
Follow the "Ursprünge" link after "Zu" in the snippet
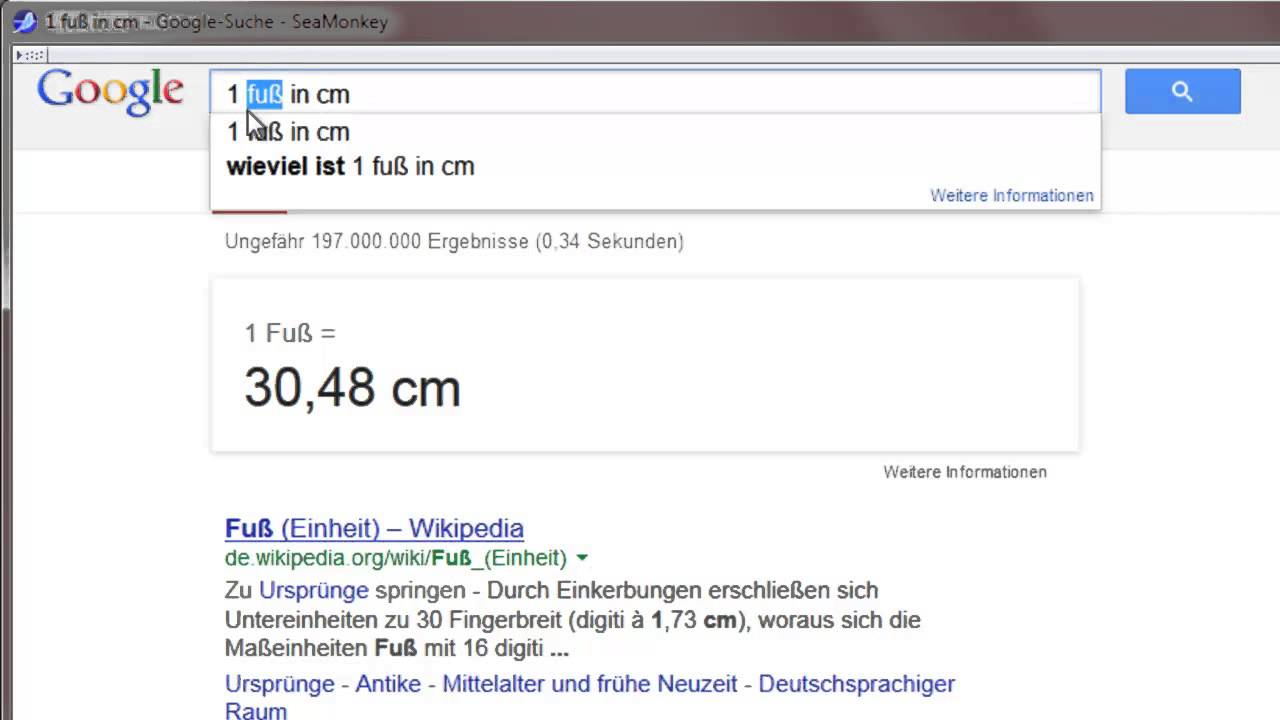click(314, 590)
